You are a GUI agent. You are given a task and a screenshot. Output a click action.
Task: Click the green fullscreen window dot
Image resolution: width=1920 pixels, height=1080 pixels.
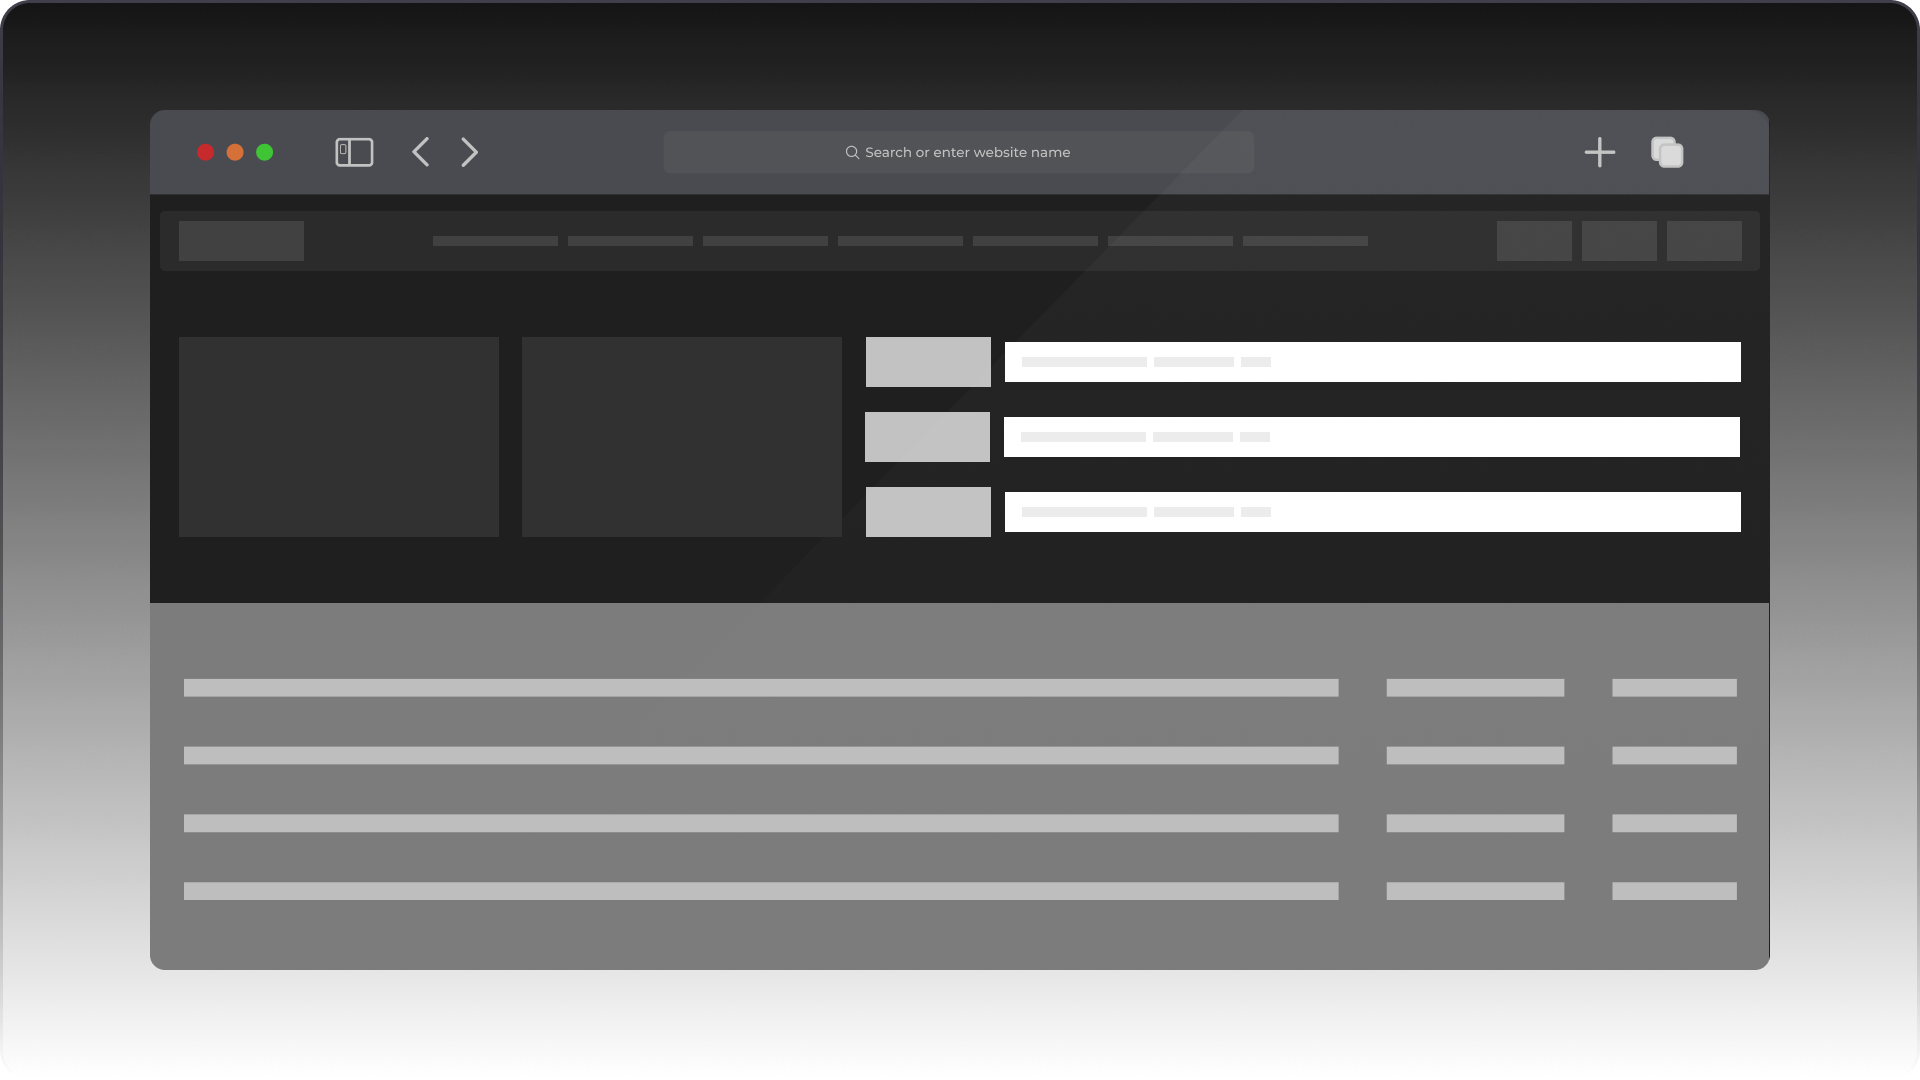coord(265,152)
